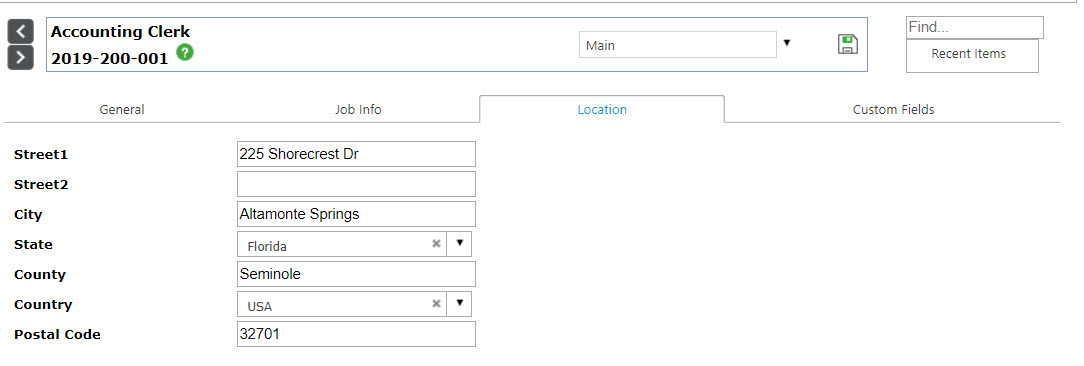
Task: Switch to the Job Info tab
Action: point(358,109)
